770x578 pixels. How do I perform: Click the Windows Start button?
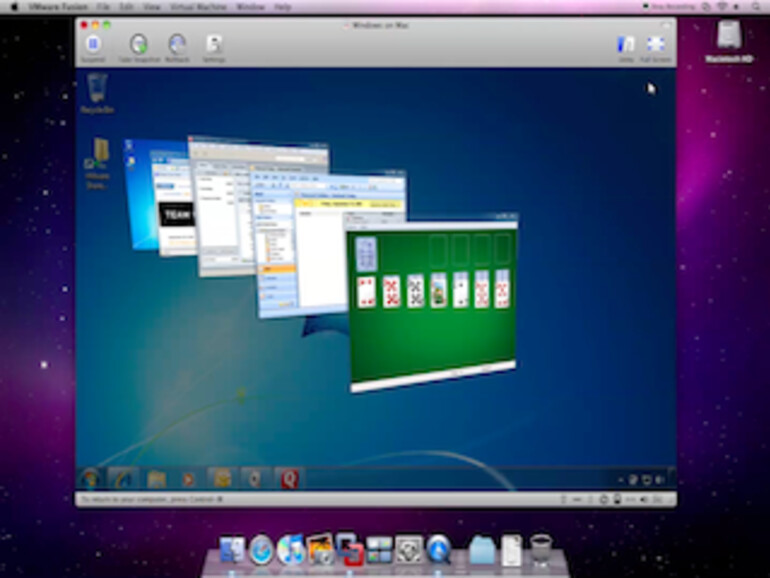coord(92,479)
